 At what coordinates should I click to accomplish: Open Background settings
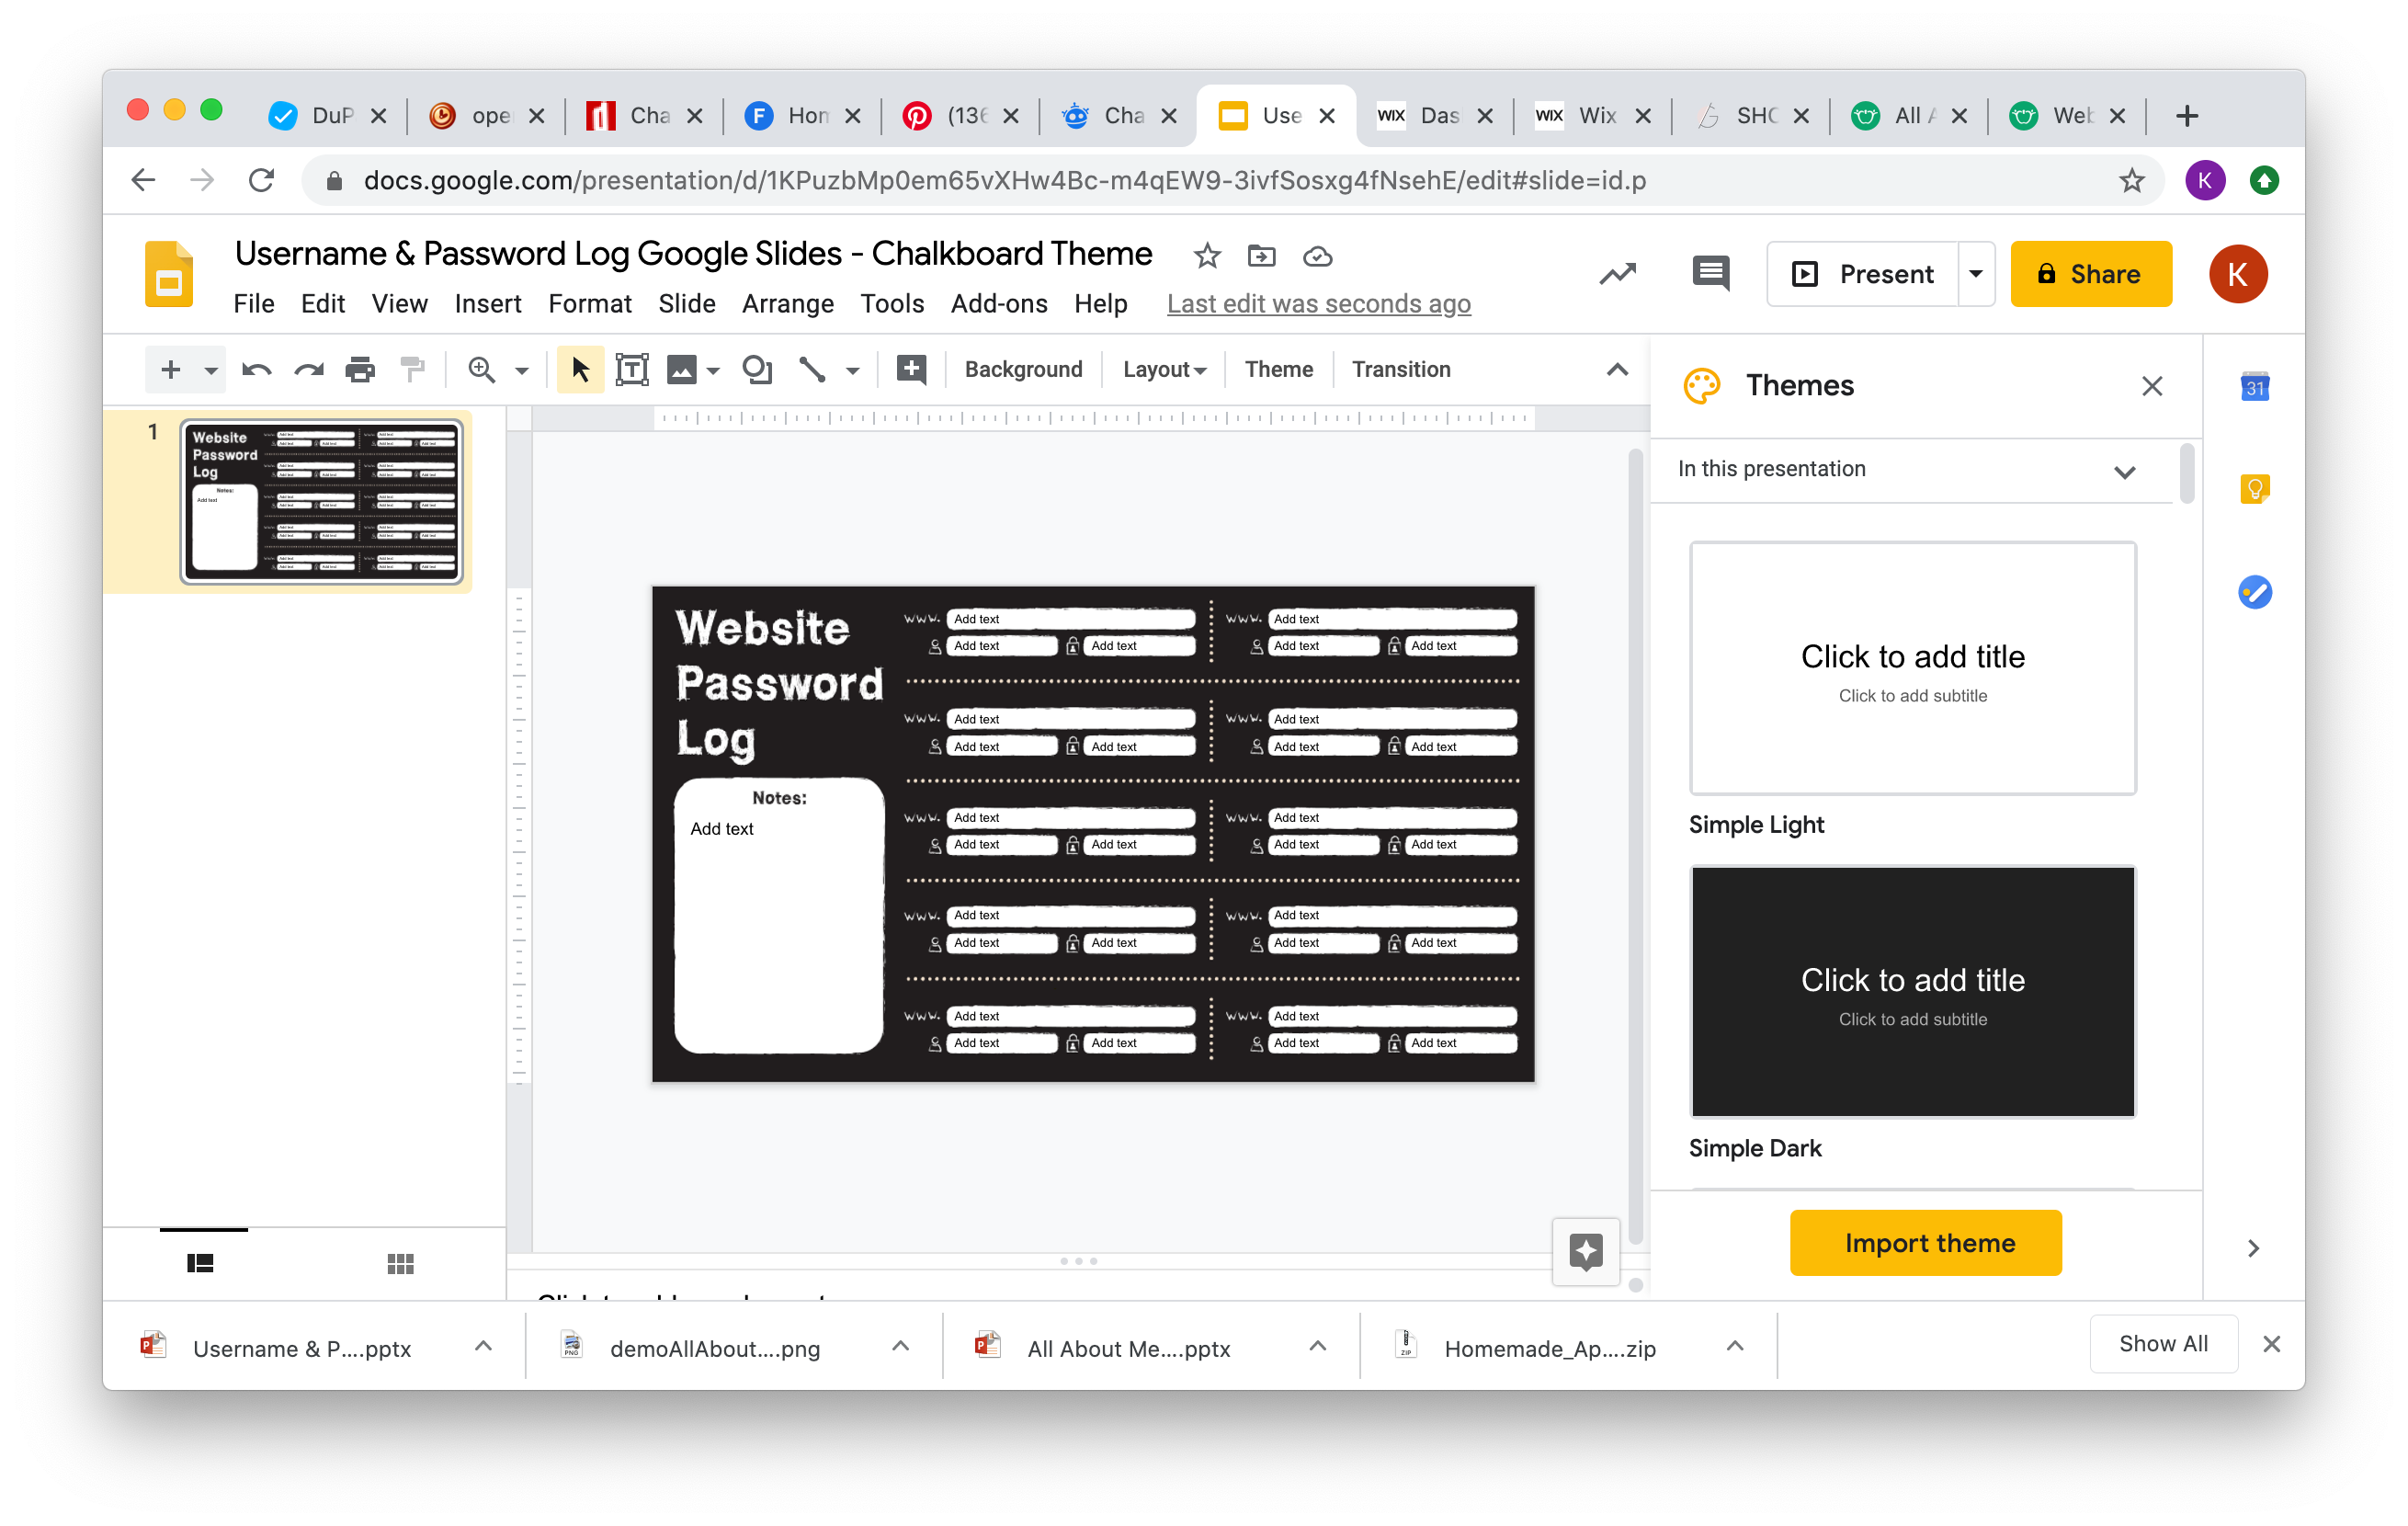coord(1024,369)
